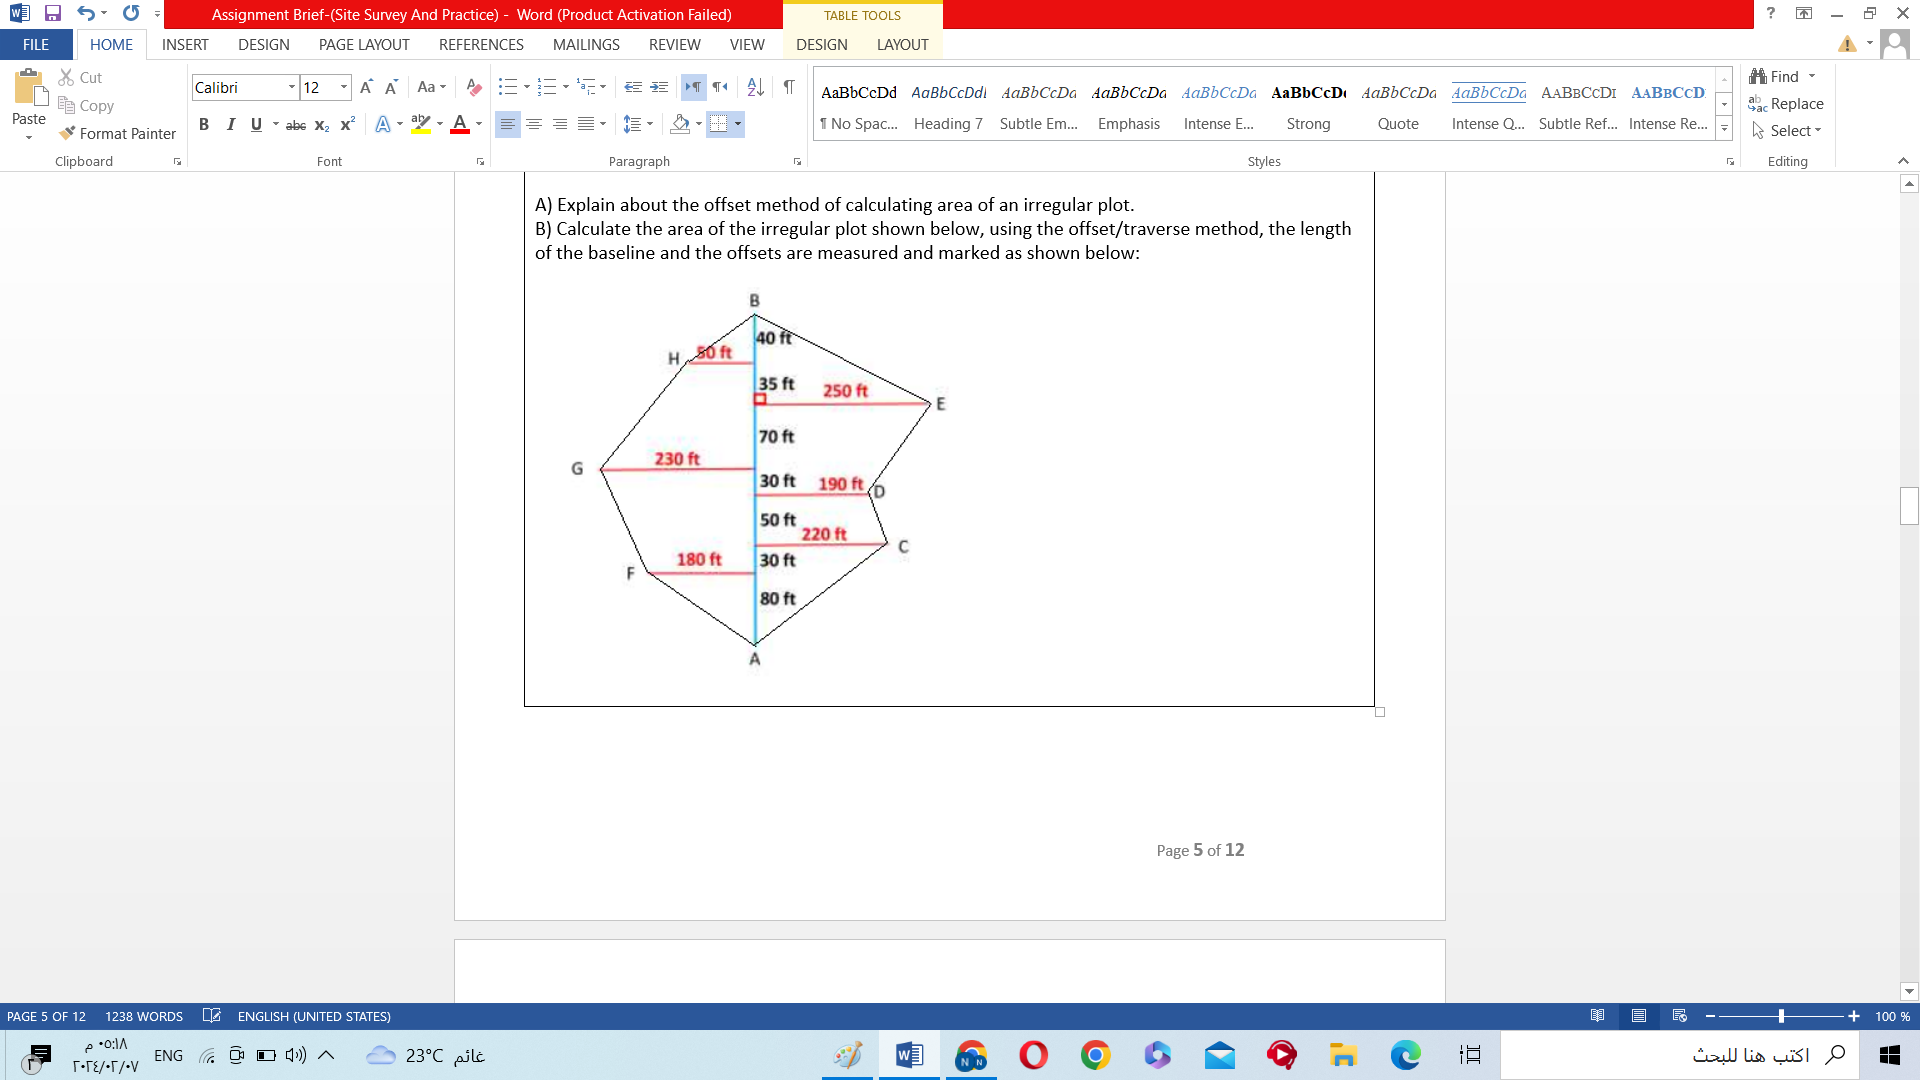Screen dimensions: 1920x1080
Task: Switch to the PAGE LAYOUT tab
Action: pos(364,44)
